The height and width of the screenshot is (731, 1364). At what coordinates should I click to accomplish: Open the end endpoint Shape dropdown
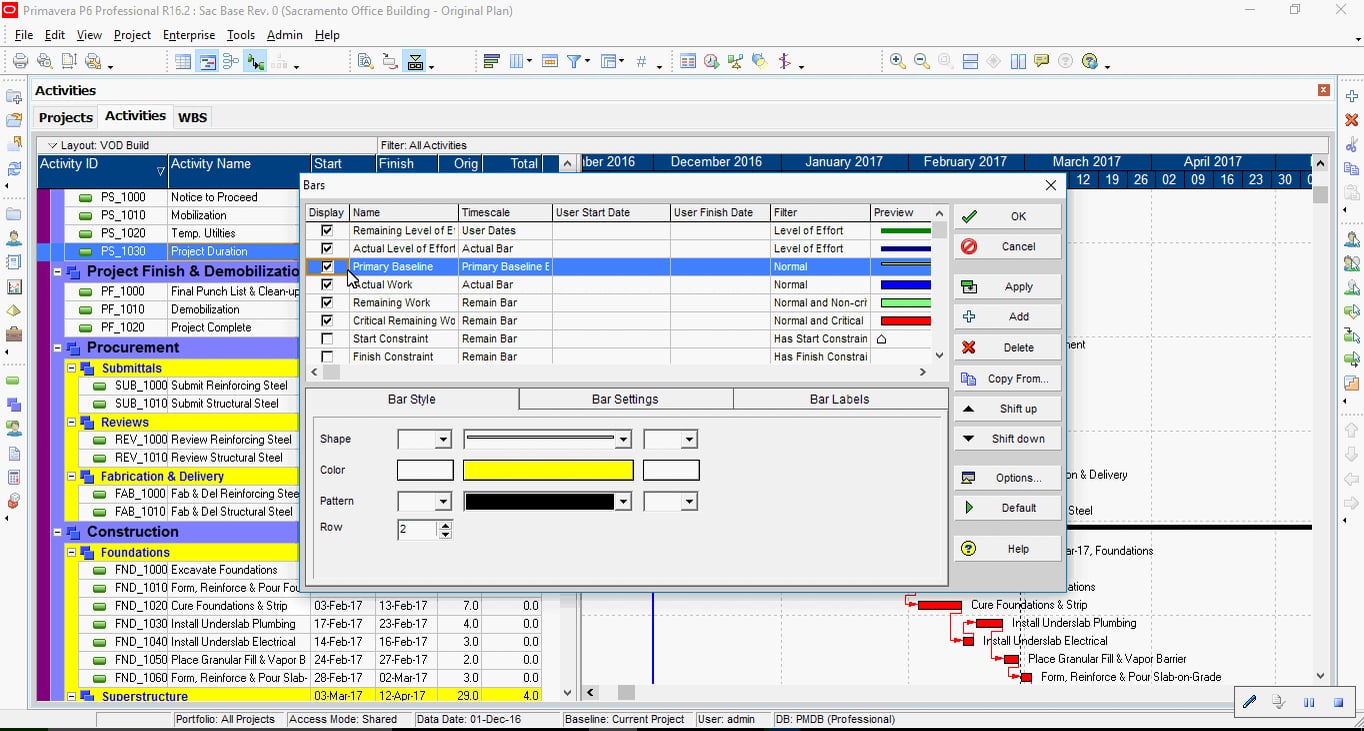[689, 439]
